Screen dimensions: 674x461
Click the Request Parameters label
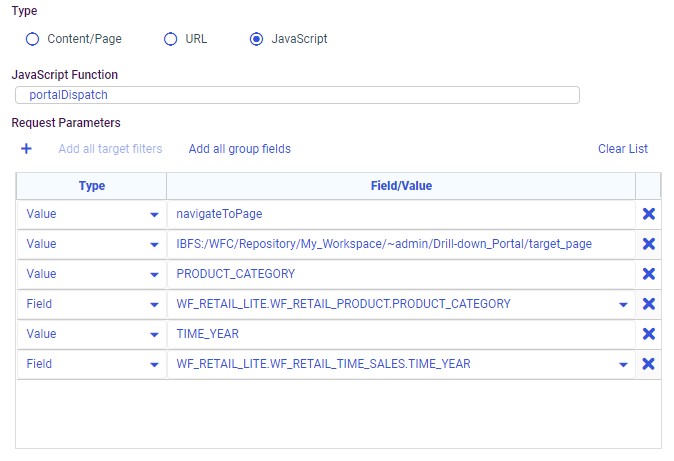[66, 123]
